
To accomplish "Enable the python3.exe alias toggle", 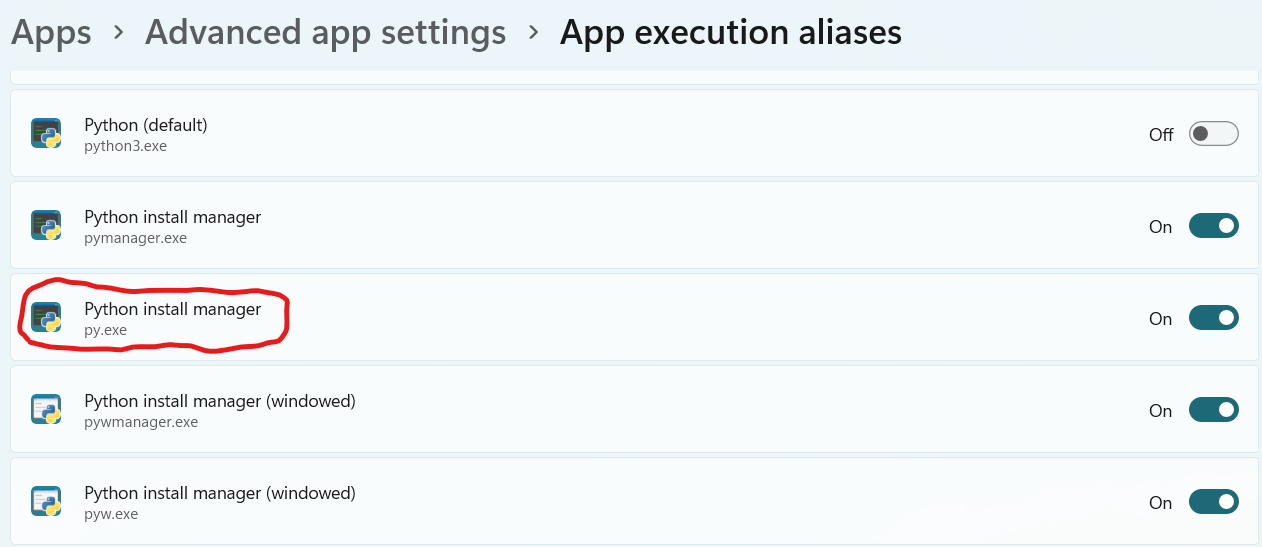I will (x=1213, y=134).
